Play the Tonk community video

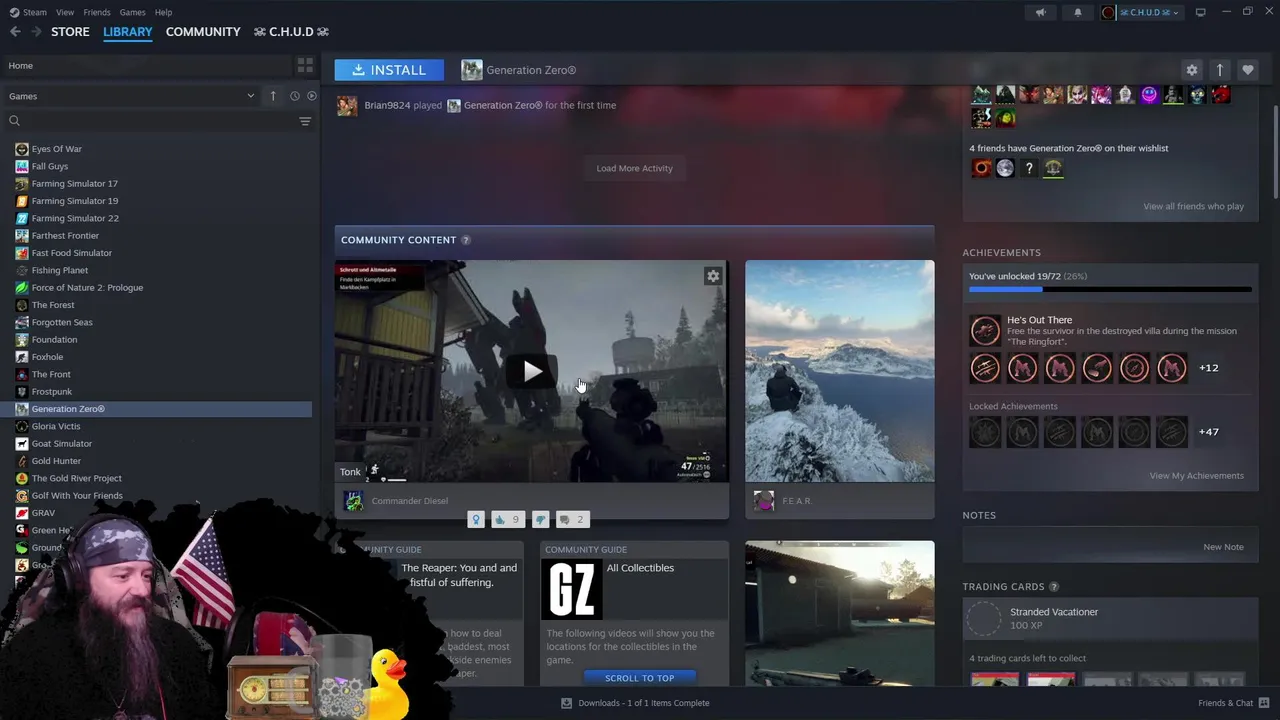click(x=532, y=371)
